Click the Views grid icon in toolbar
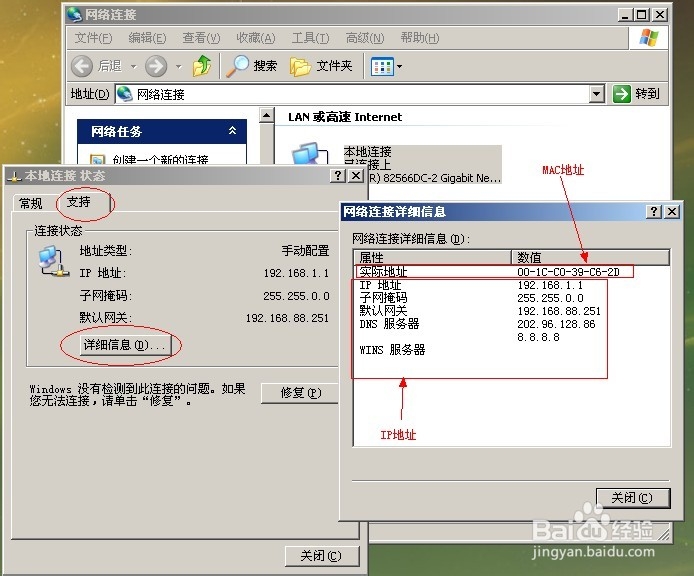694x576 pixels. click(x=382, y=66)
